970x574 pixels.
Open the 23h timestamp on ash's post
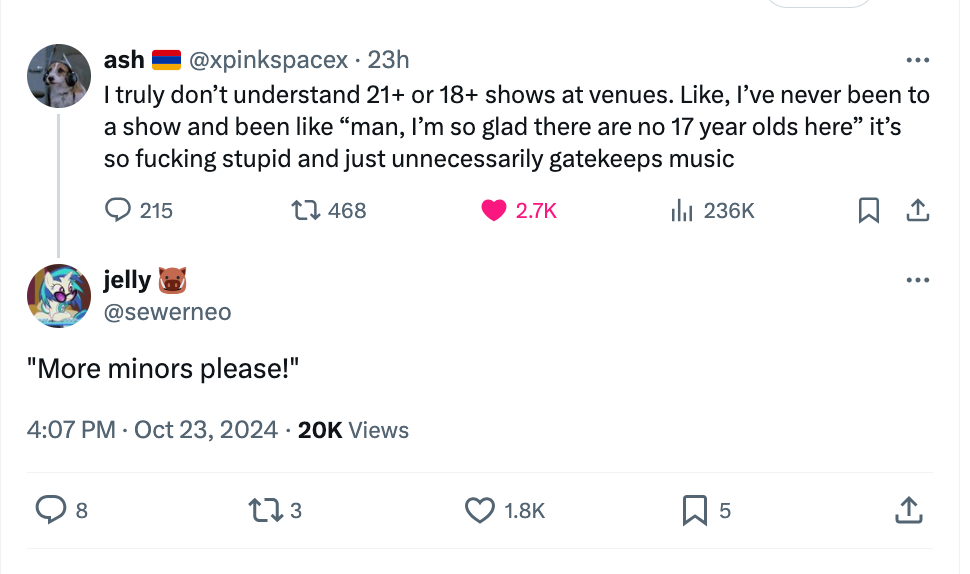coord(389,60)
